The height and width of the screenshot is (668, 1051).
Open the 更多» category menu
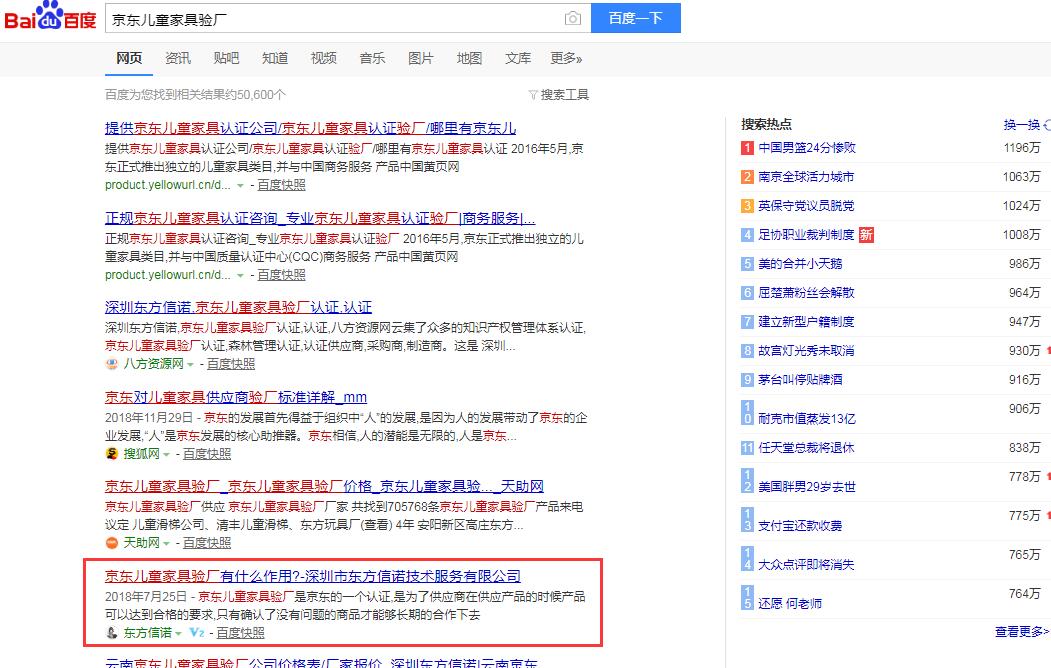click(566, 58)
